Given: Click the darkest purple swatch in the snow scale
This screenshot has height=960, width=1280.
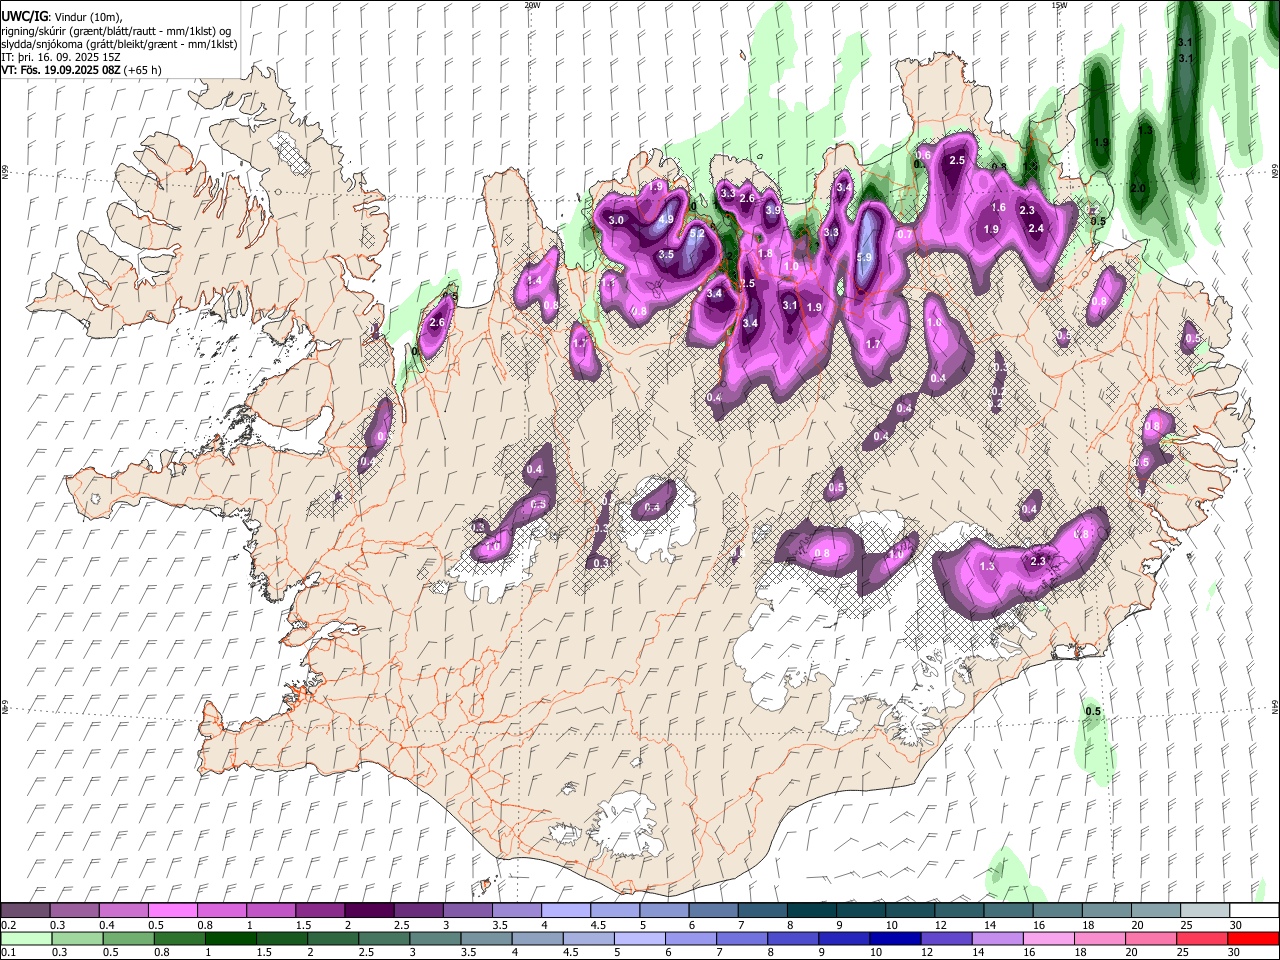Looking at the screenshot, I should click(368, 911).
